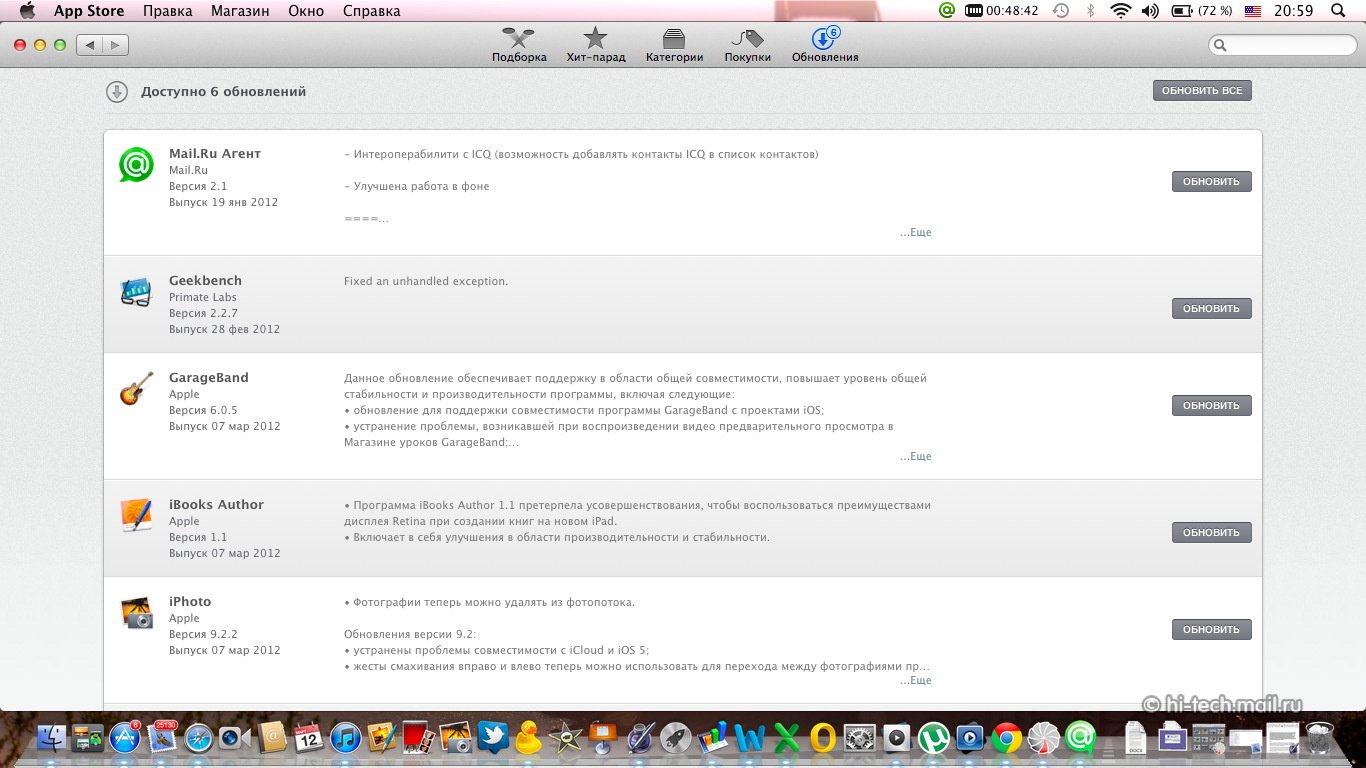The height and width of the screenshot is (768, 1366).
Task: Click the updates download arrow icon
Action: click(117, 92)
